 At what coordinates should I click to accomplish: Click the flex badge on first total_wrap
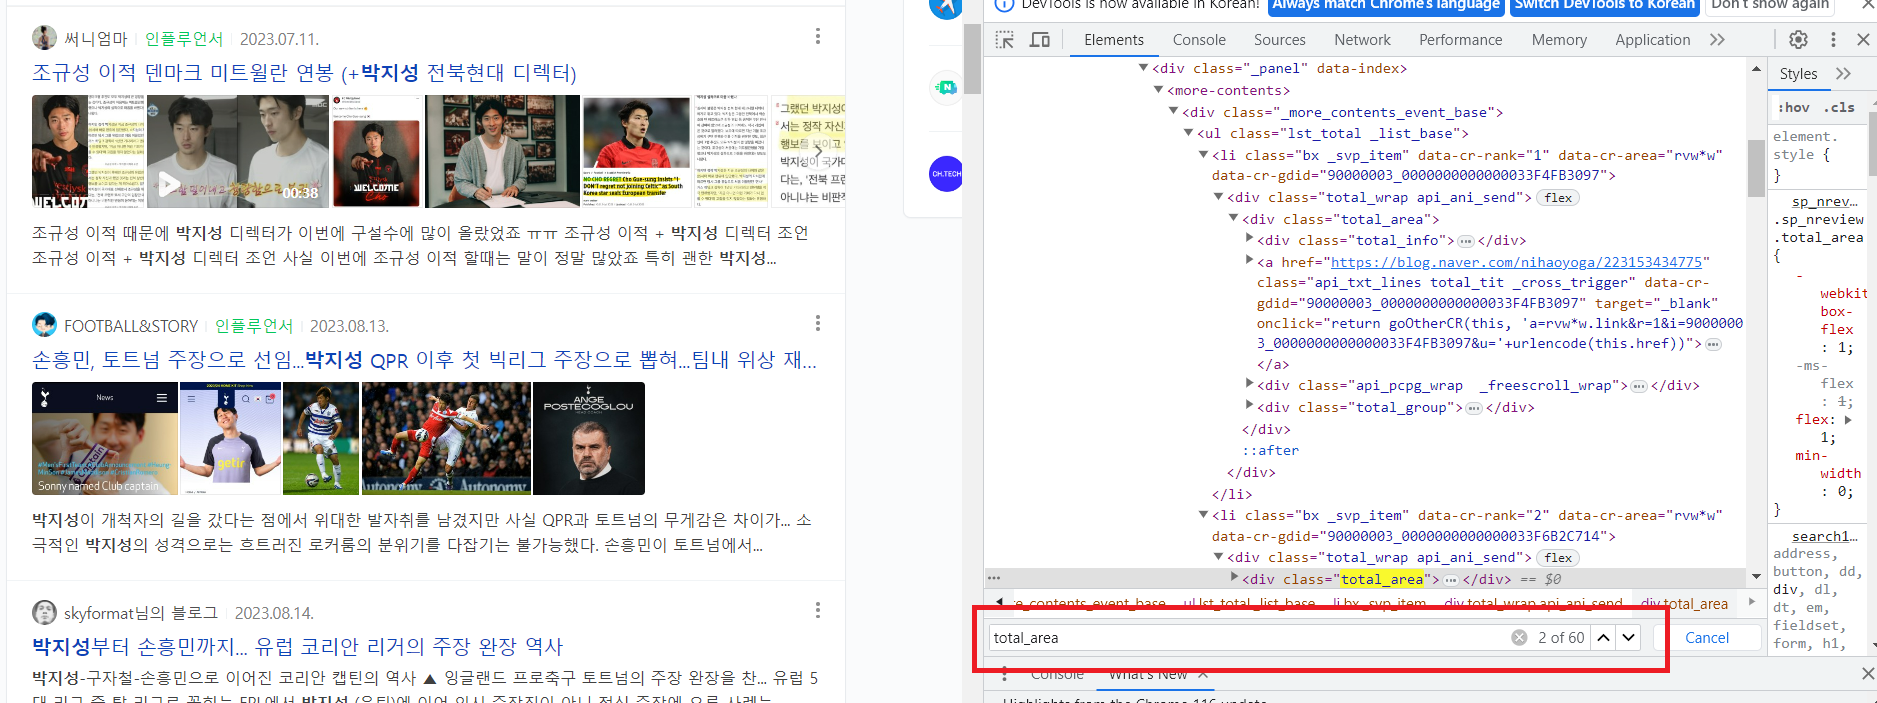1558,198
